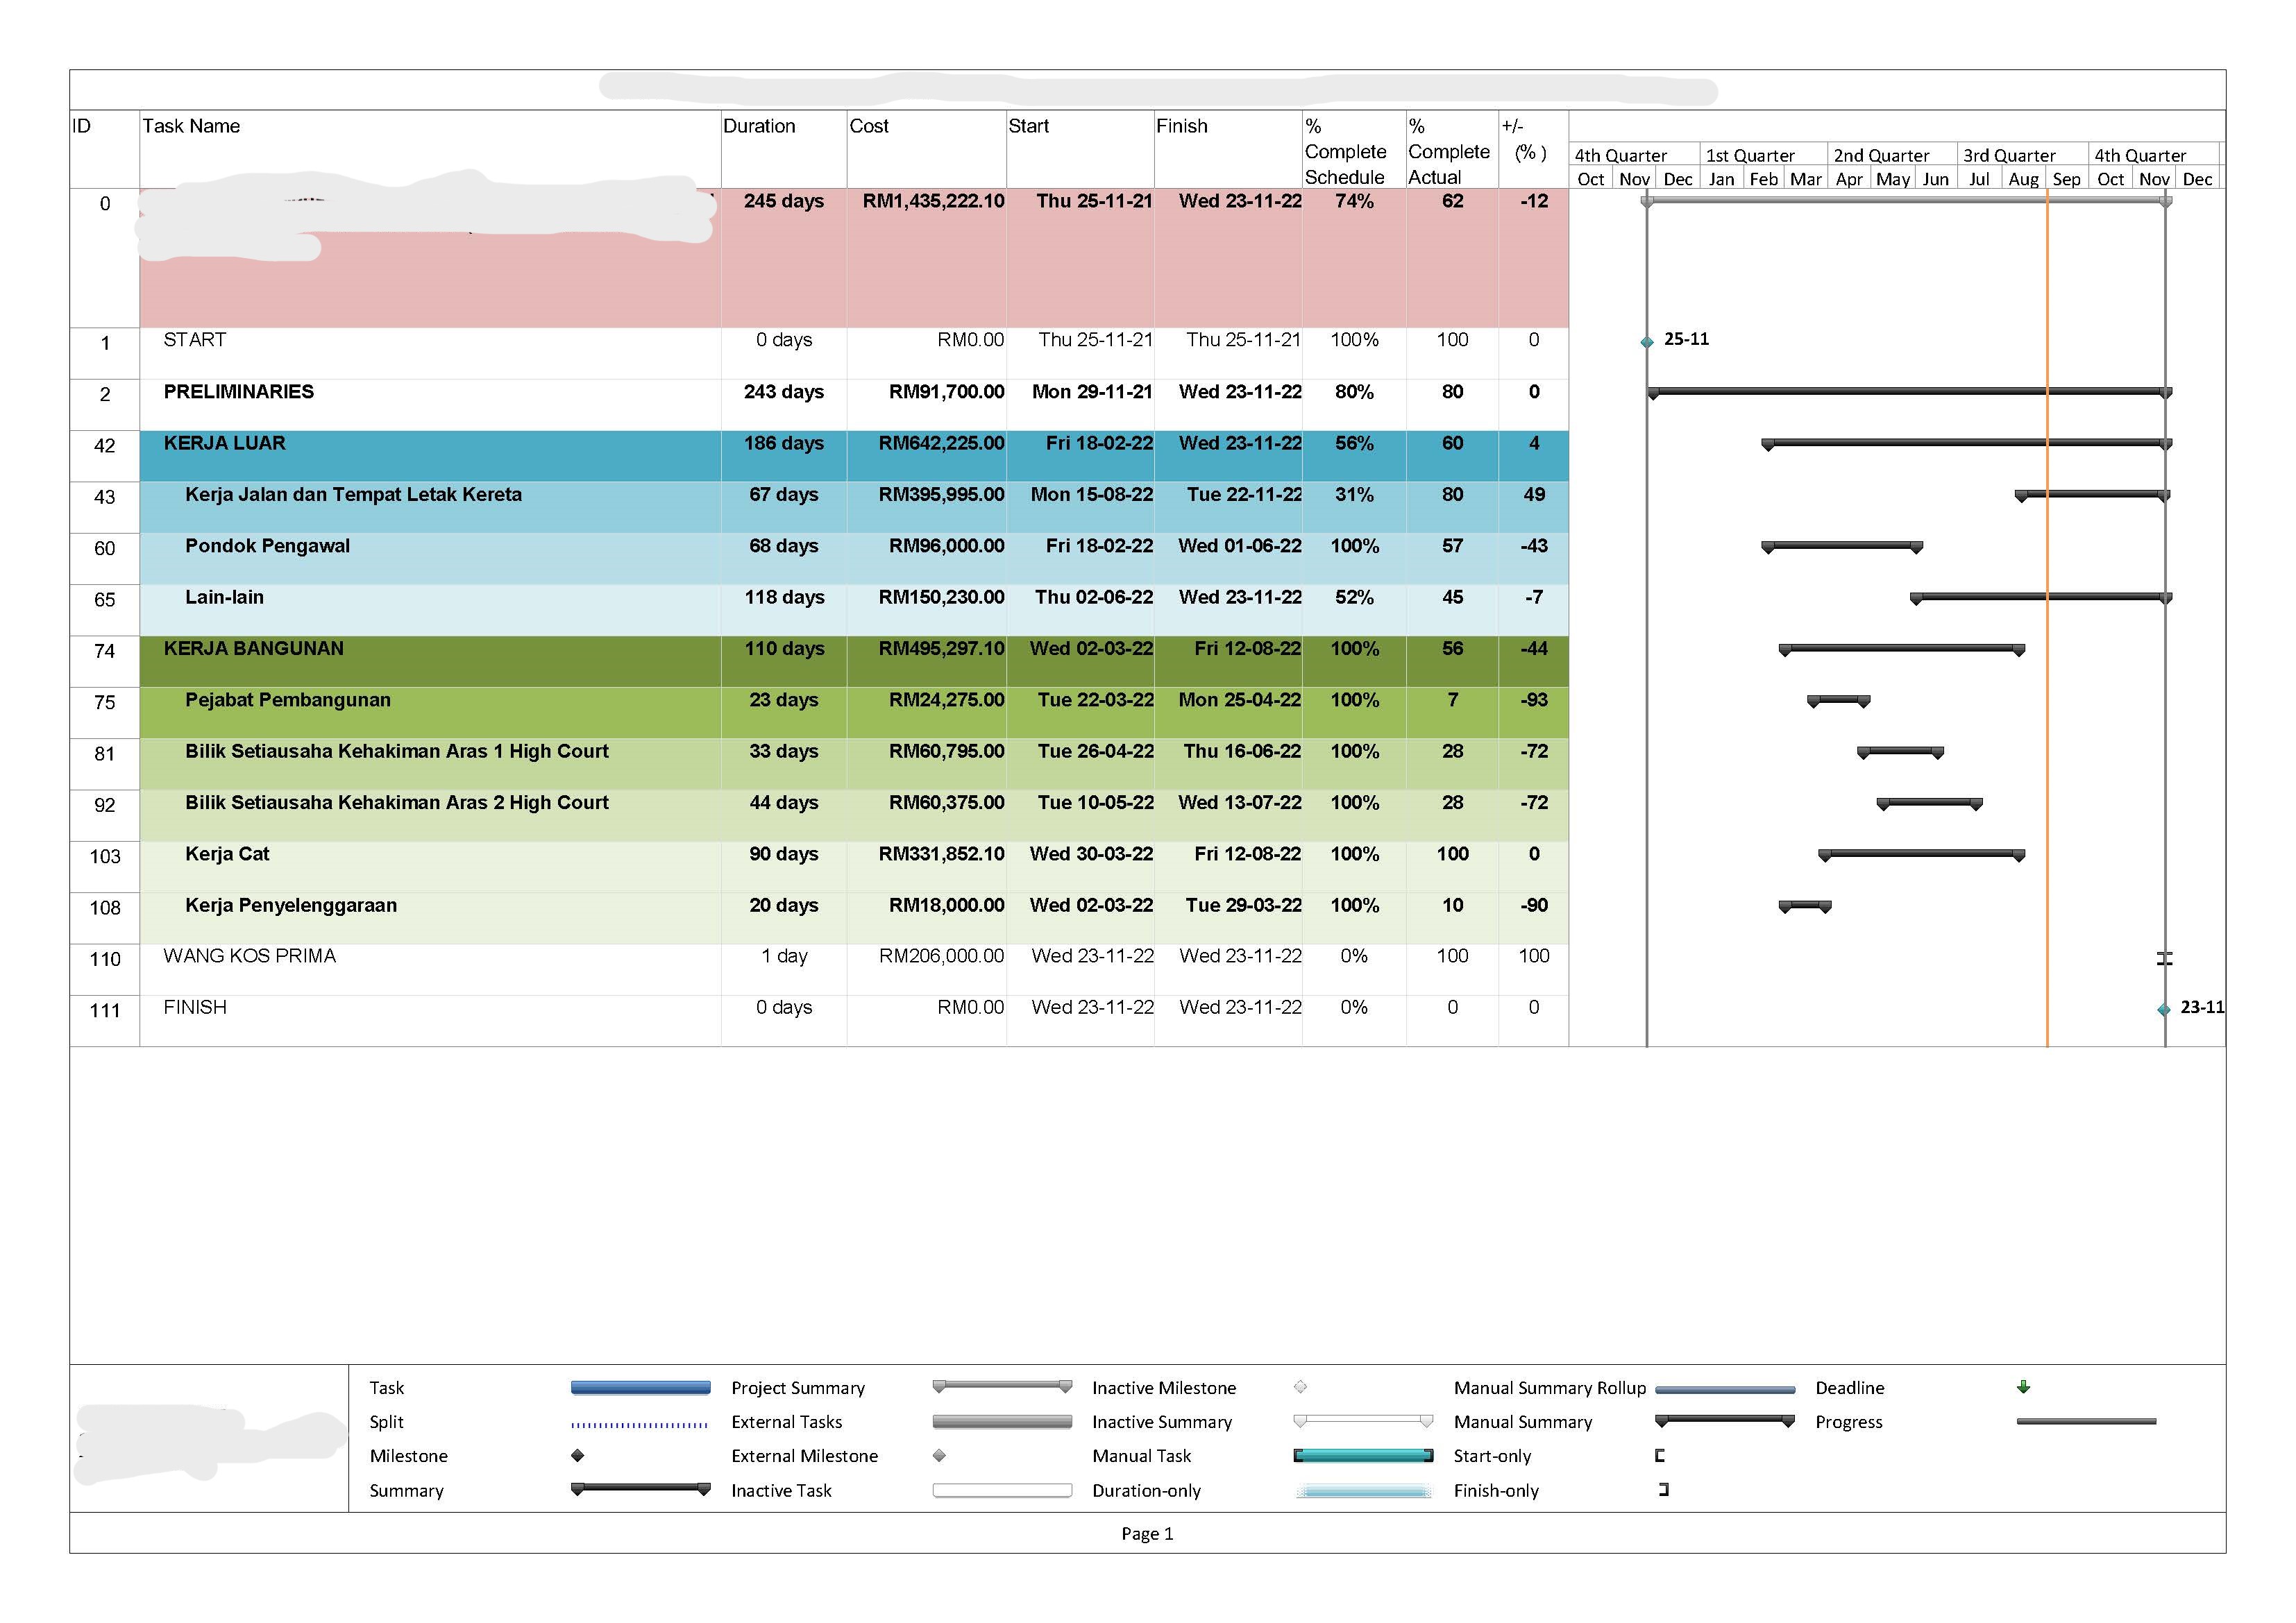Click the Deadline green arrow legend icon
Image resolution: width=2296 pixels, height=1623 pixels.
pos(2024,1387)
